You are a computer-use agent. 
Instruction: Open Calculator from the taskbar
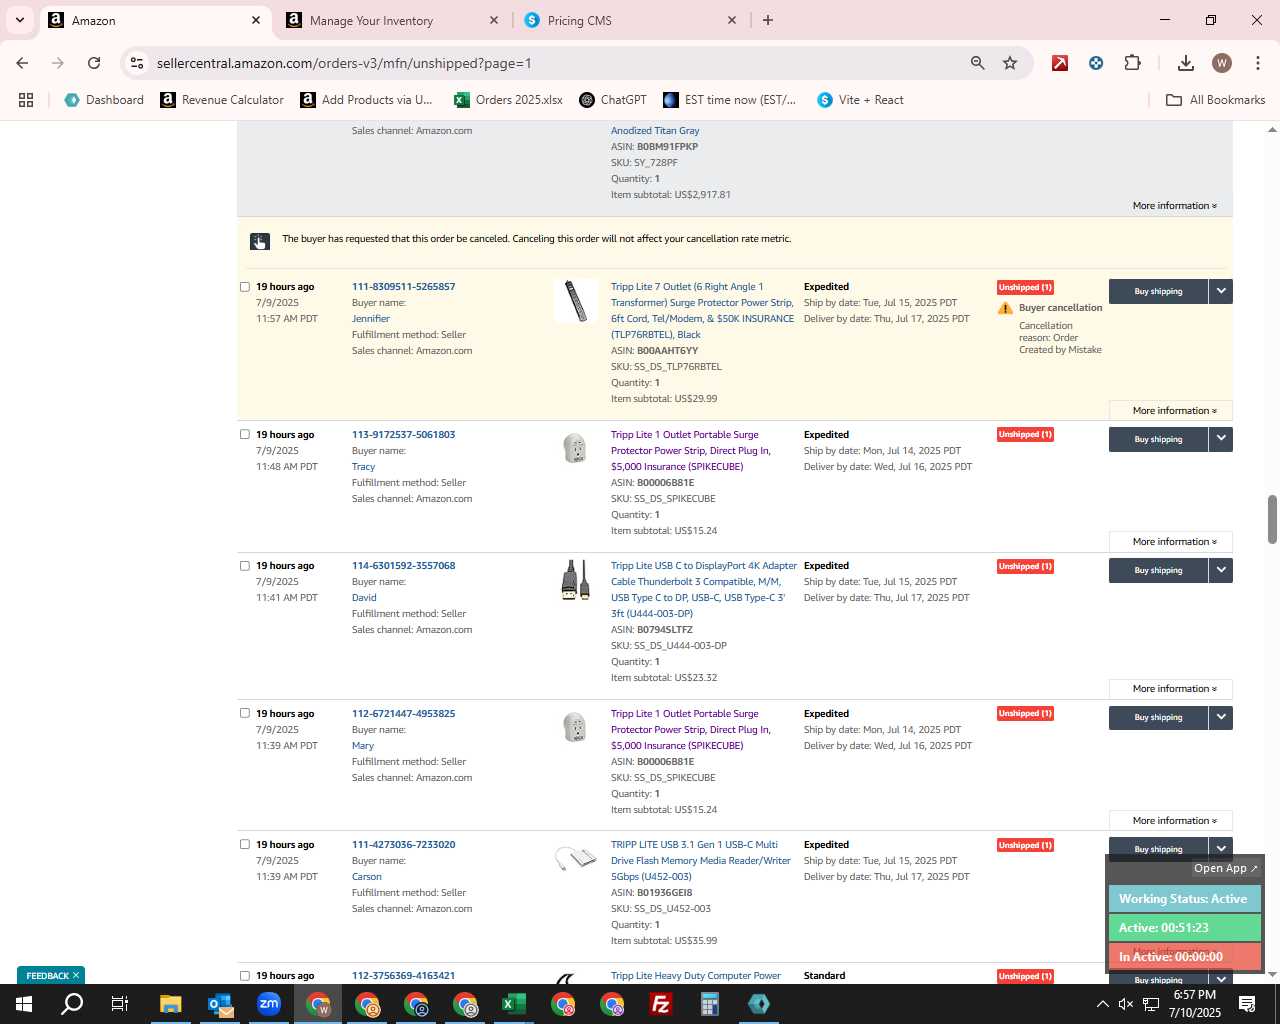(710, 1004)
